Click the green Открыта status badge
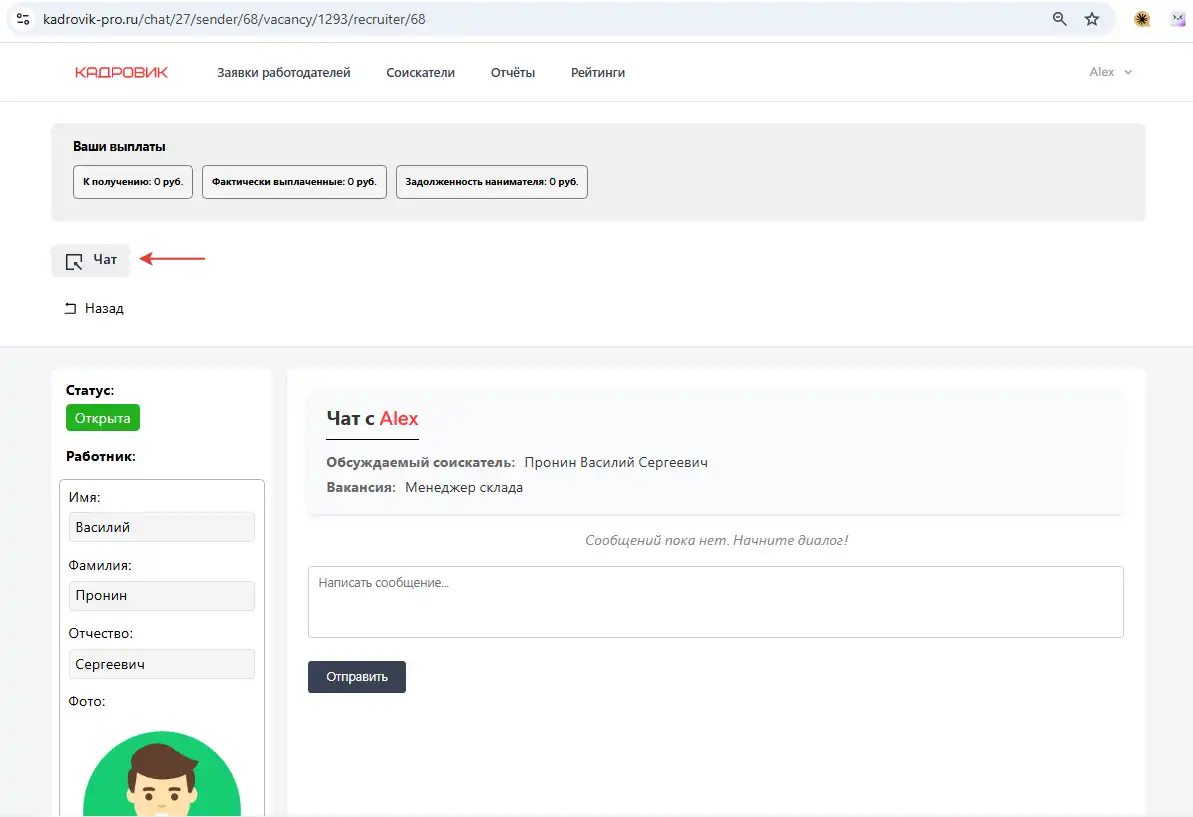The width and height of the screenshot is (1193, 817). coord(103,418)
